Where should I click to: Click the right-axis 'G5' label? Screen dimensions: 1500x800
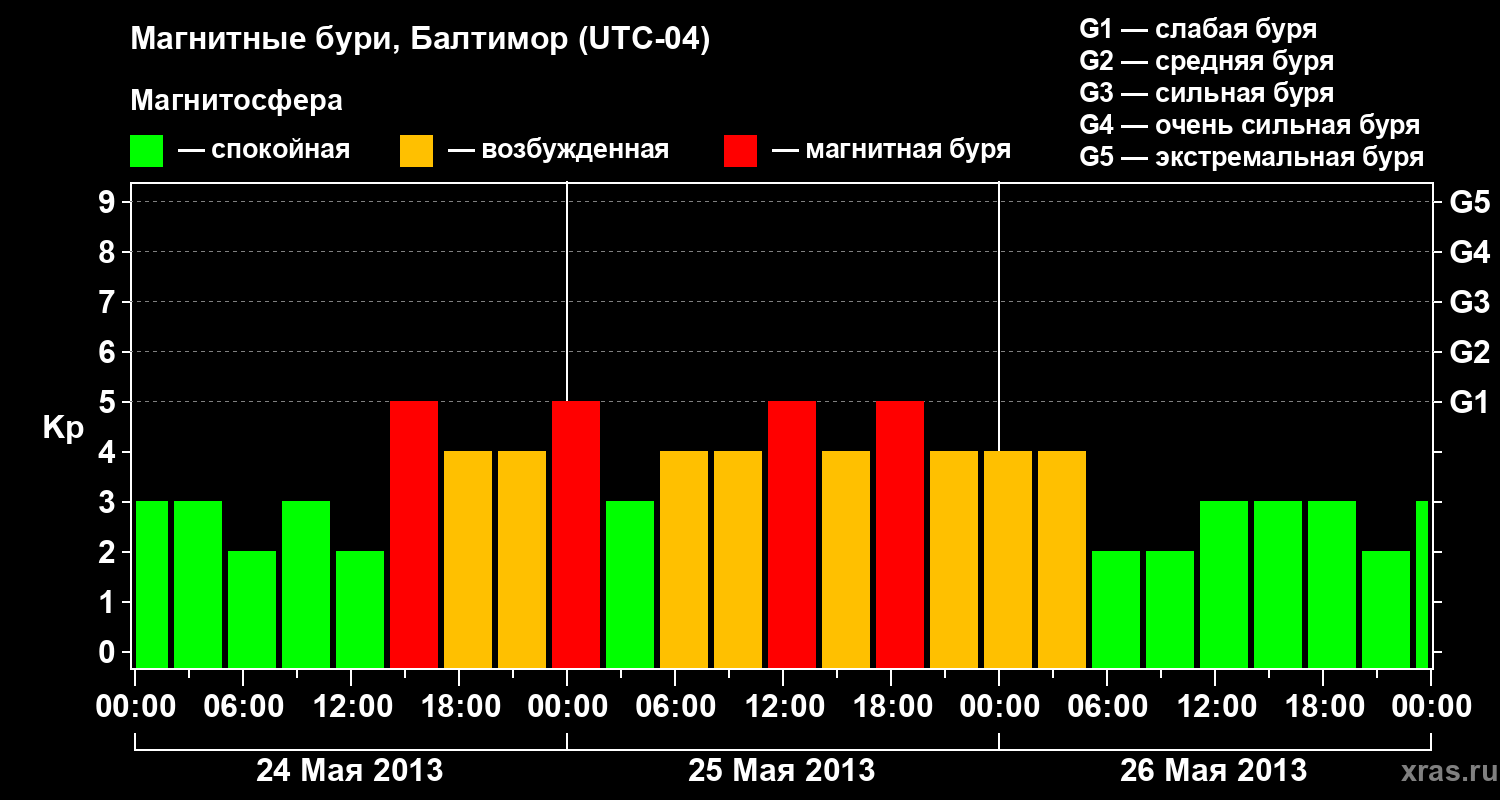(x=1469, y=203)
